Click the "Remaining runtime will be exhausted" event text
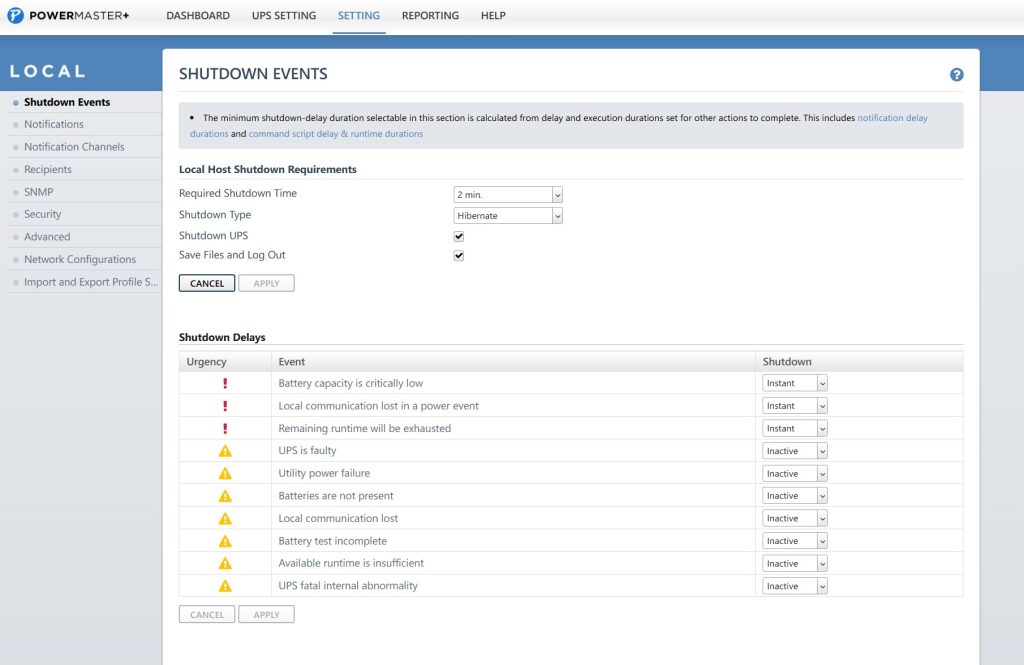This screenshot has width=1024, height=665. tap(364, 429)
